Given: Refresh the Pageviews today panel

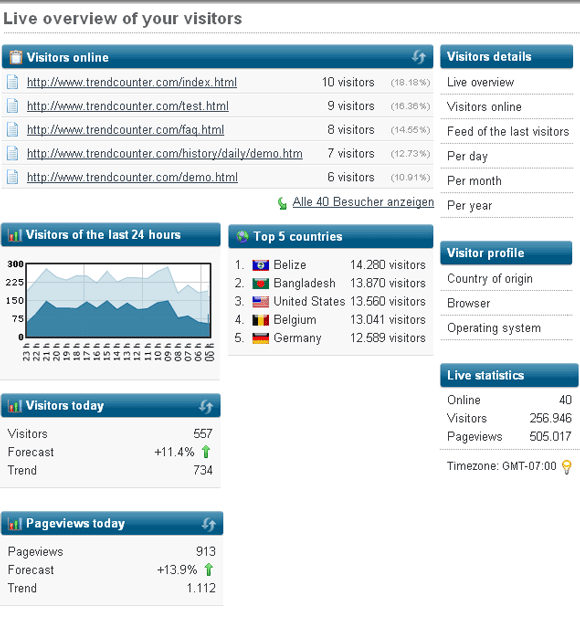Looking at the screenshot, I should click(208, 524).
